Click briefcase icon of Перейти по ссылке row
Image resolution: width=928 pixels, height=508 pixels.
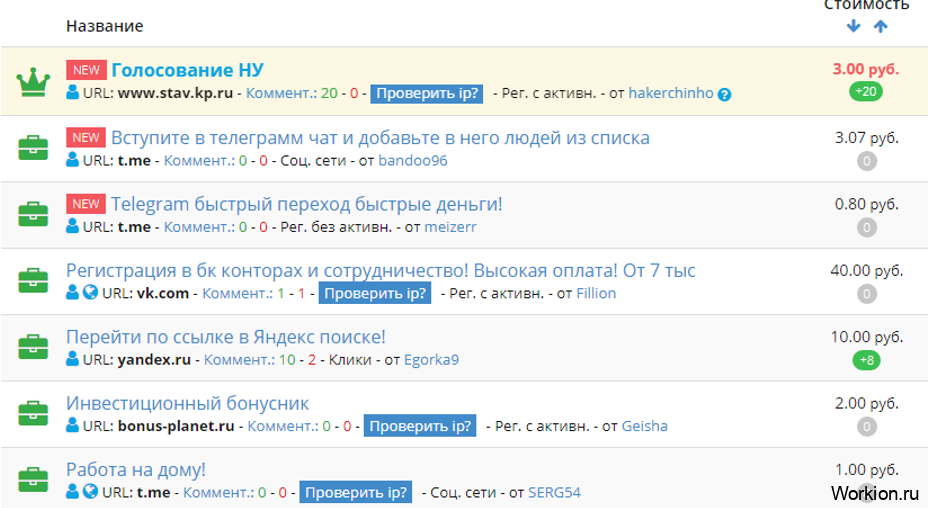33,347
